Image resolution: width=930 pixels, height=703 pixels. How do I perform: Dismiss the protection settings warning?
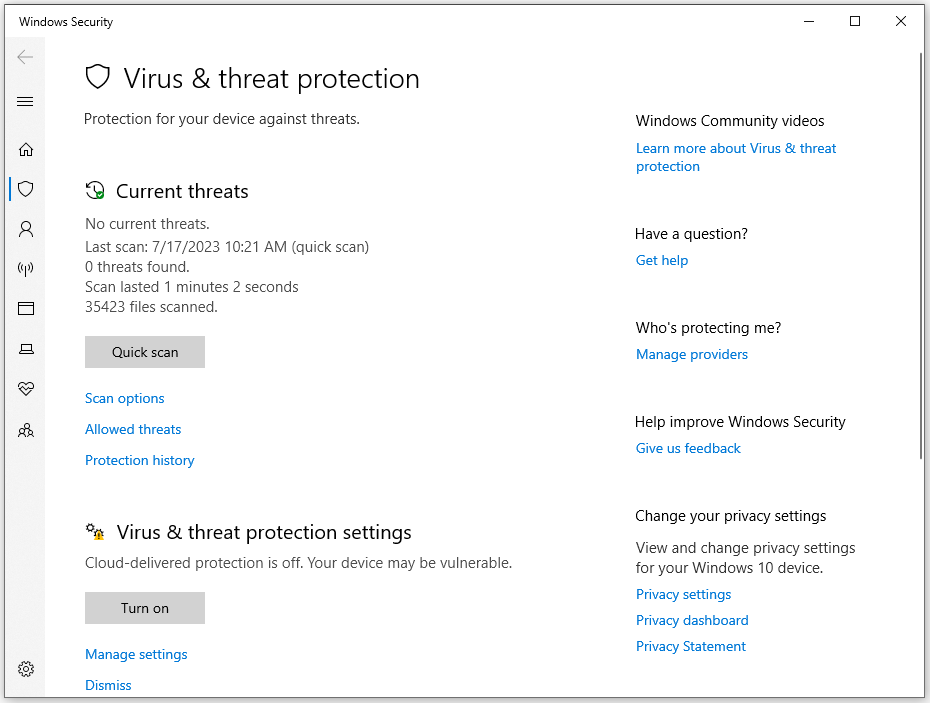[108, 685]
